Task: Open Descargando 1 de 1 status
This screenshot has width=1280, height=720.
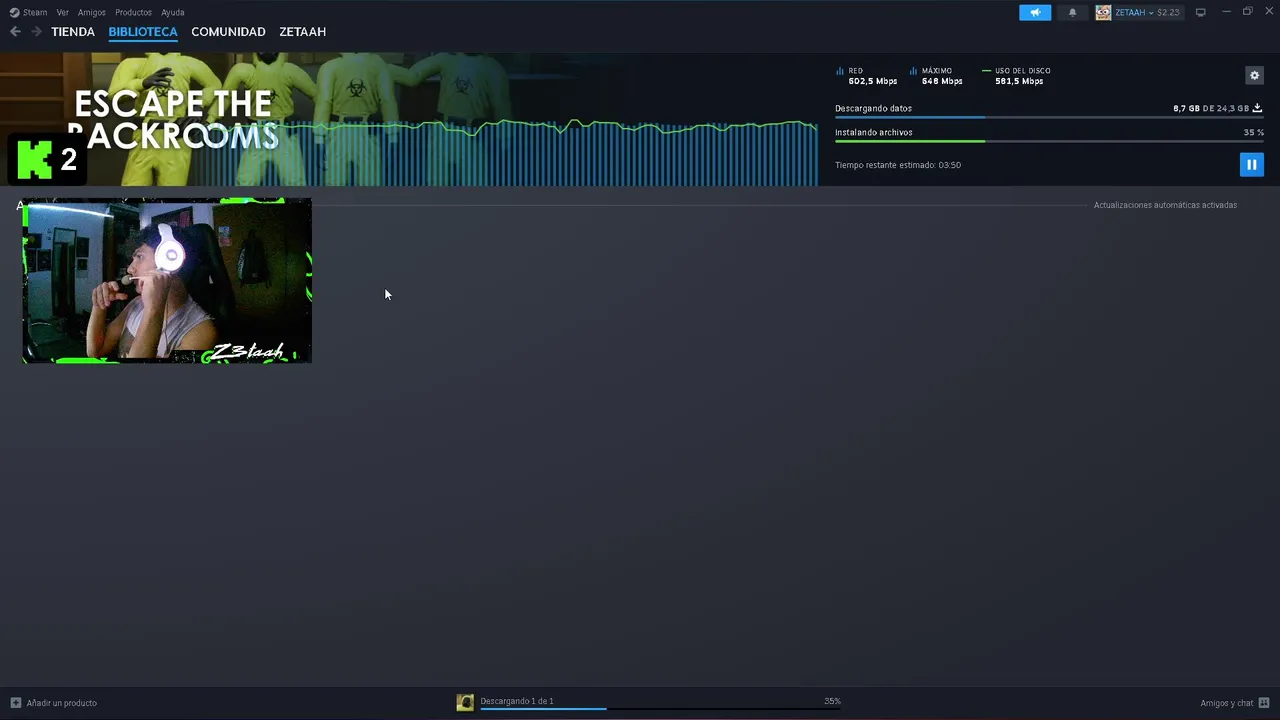Action: tap(517, 701)
